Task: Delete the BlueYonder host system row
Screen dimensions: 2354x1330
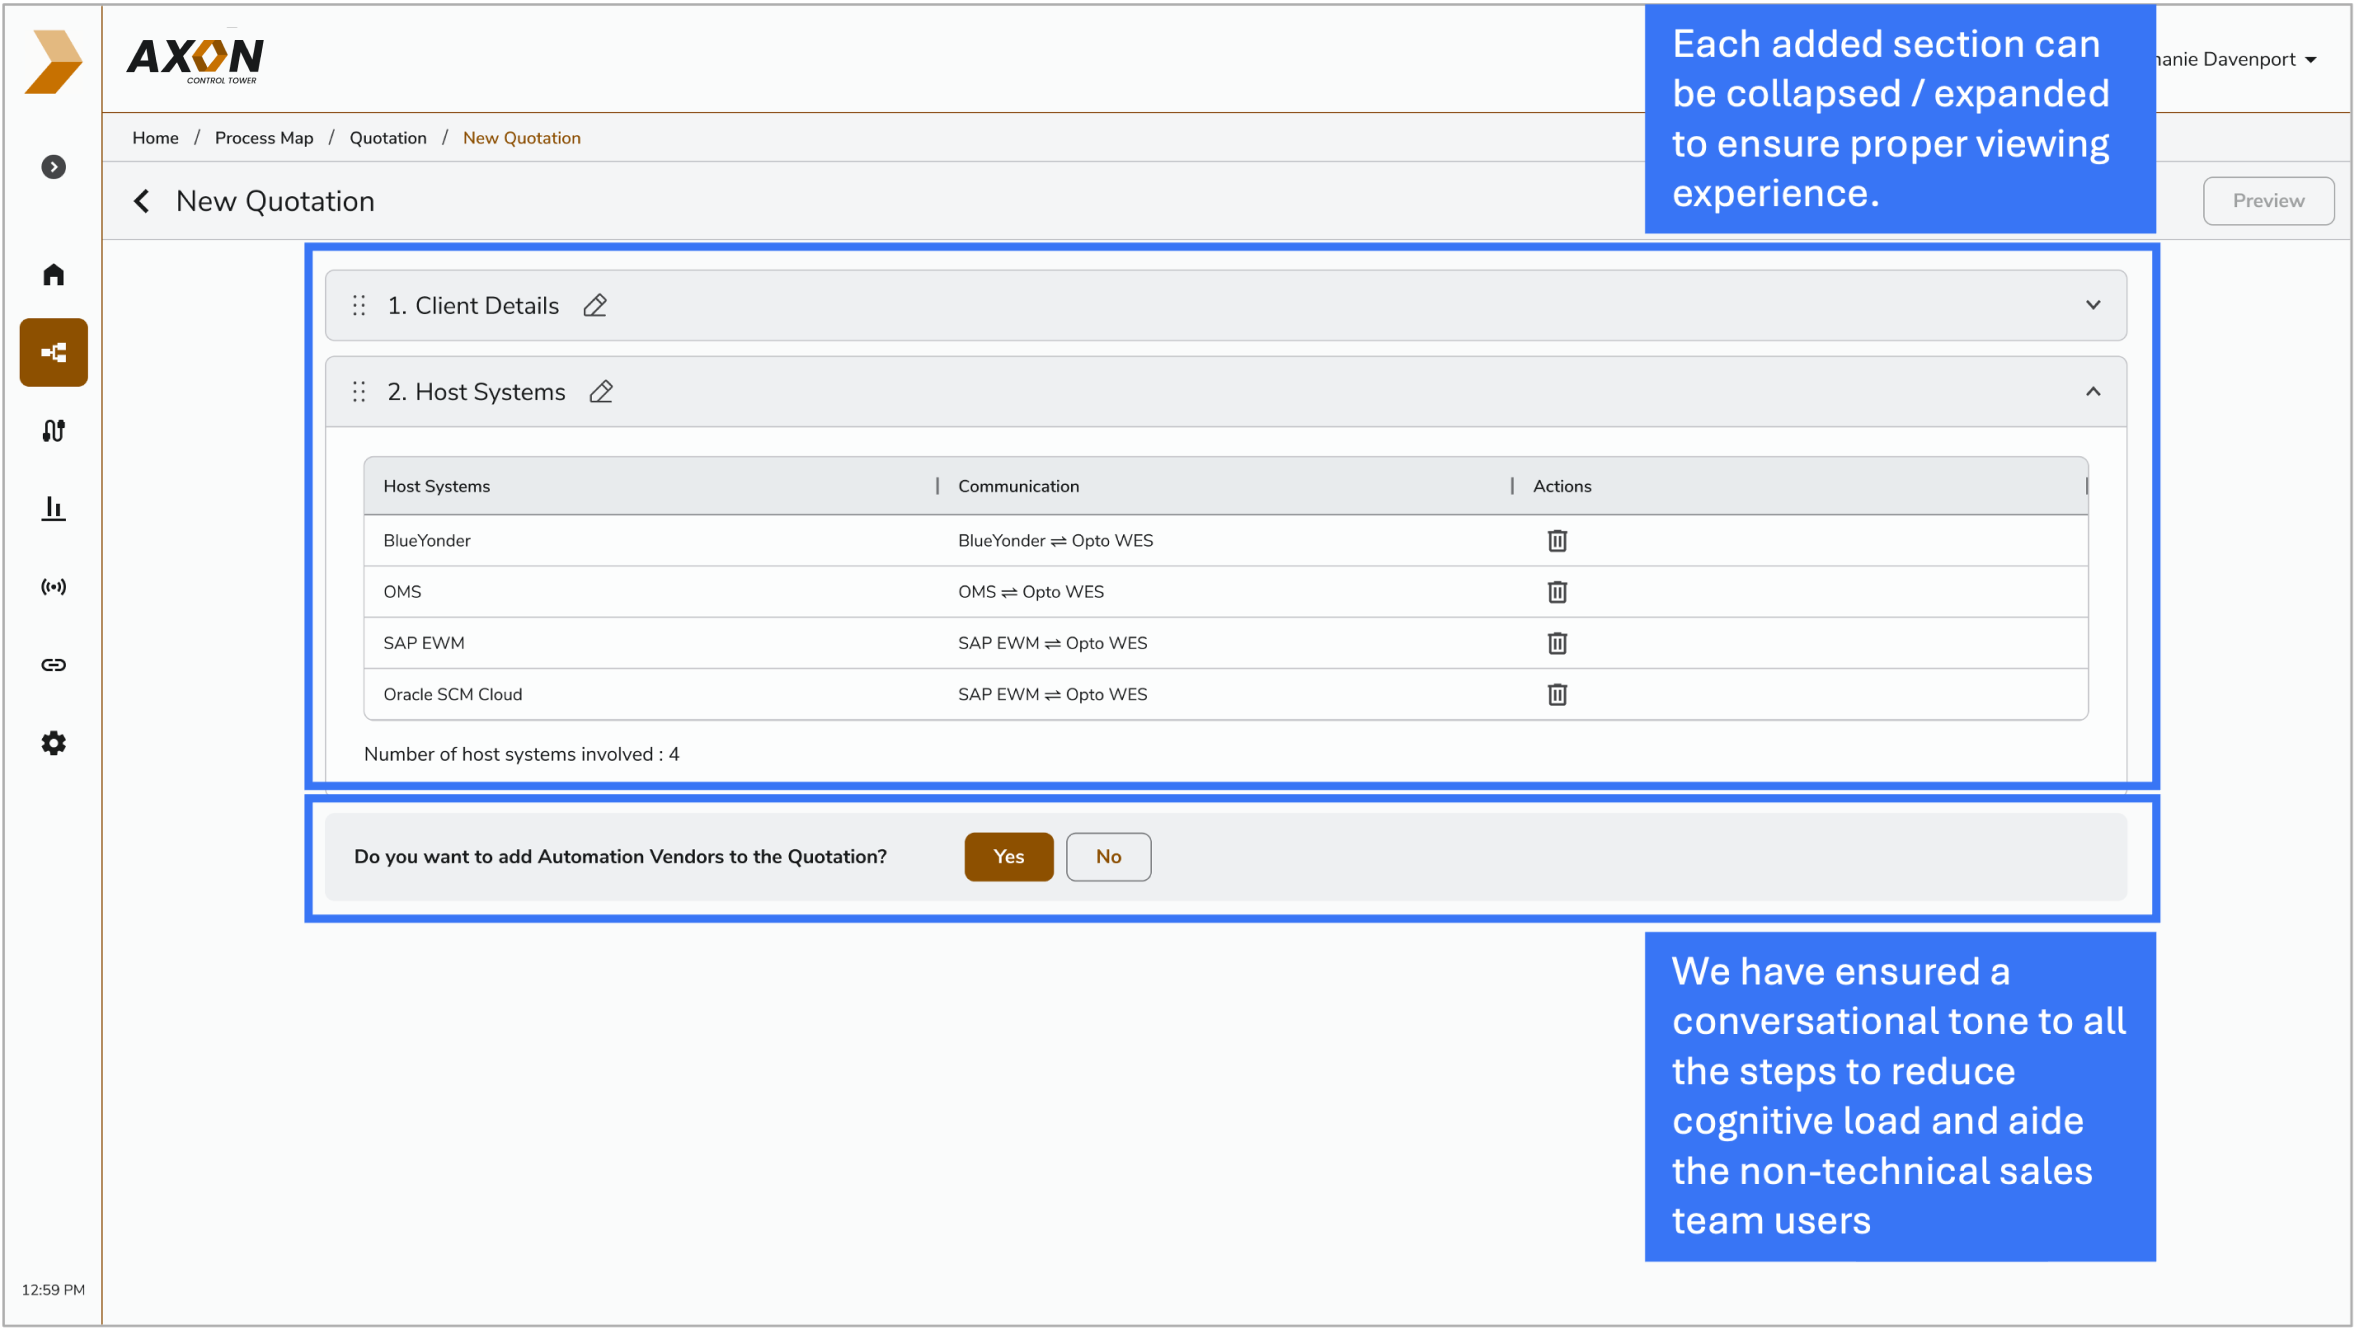Action: (x=1557, y=541)
